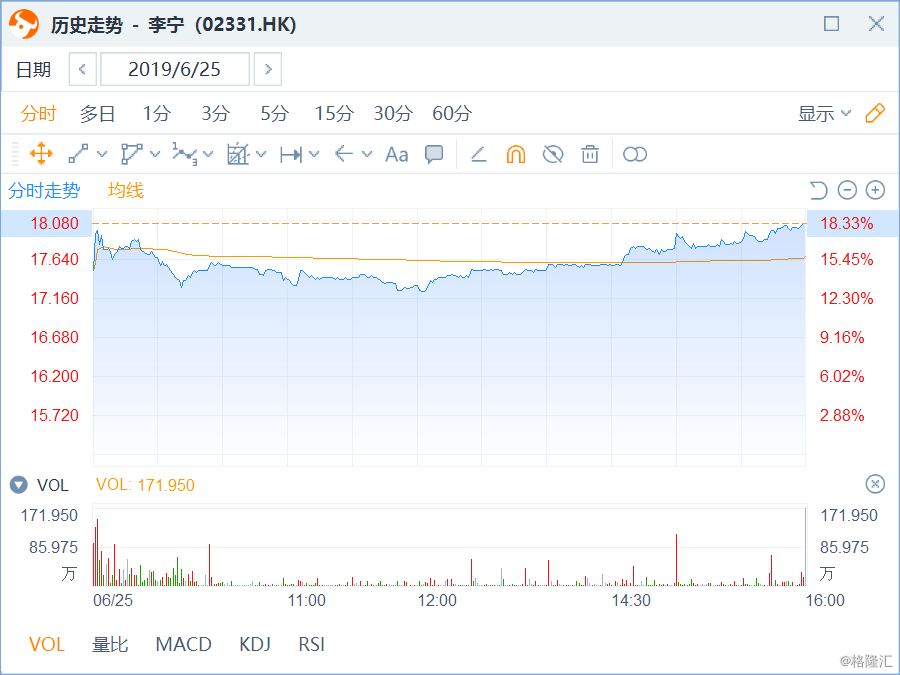The height and width of the screenshot is (675, 900).
Task: Go to next date with right arrow
Action: point(267,69)
